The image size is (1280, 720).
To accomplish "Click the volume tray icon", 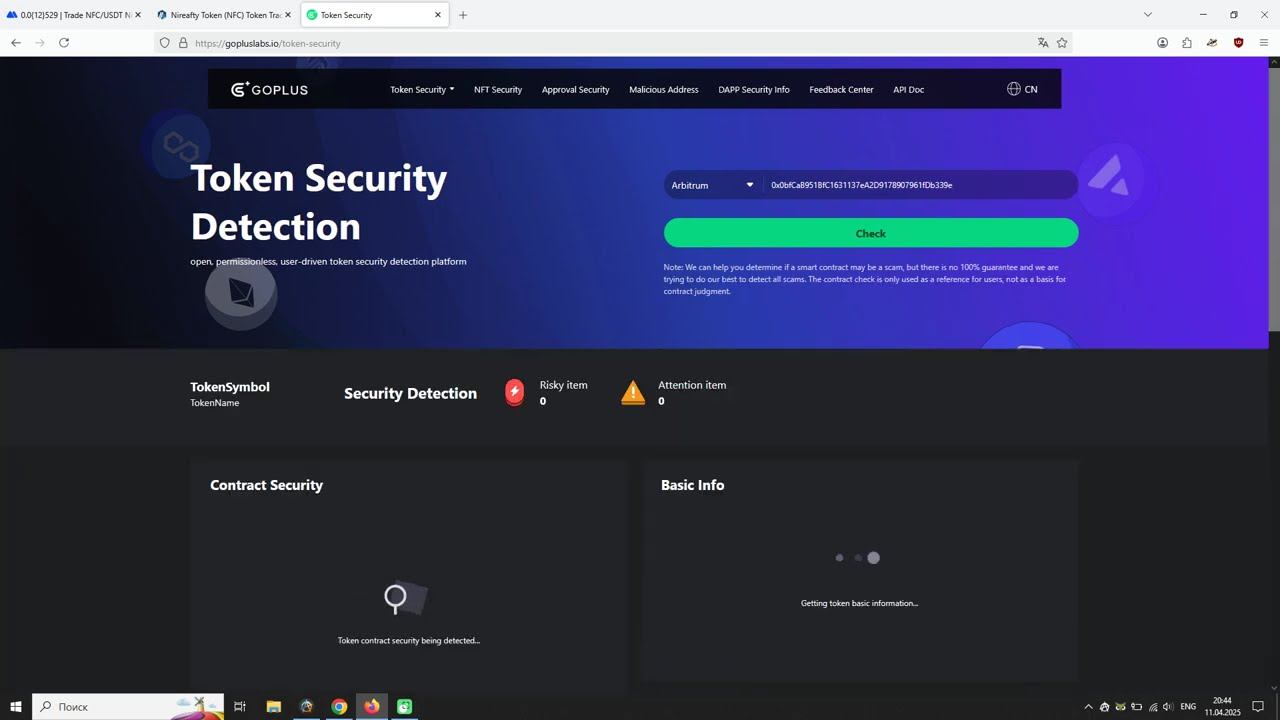I will [x=1168, y=707].
